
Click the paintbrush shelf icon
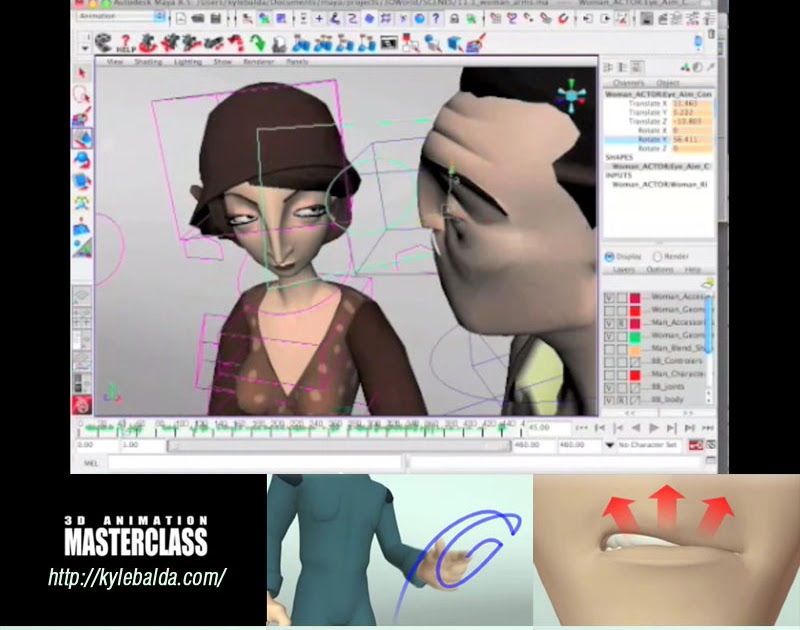coord(476,43)
